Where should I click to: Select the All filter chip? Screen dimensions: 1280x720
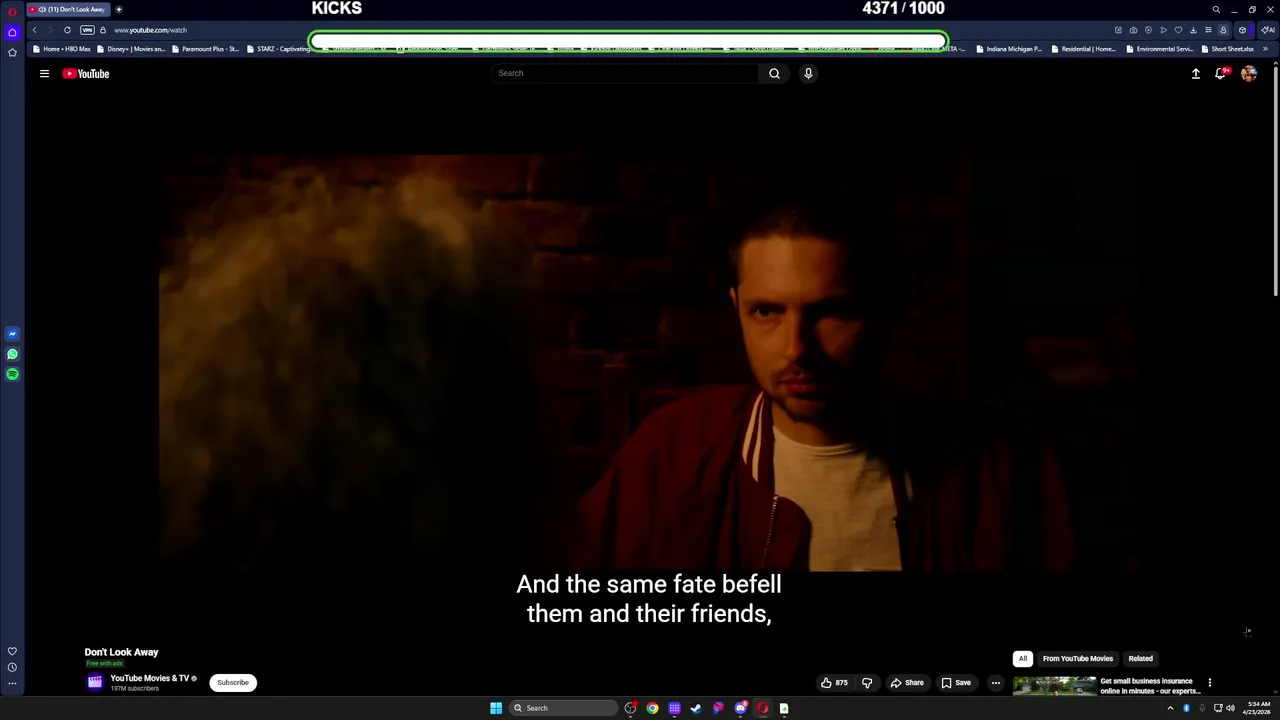coord(1022,659)
